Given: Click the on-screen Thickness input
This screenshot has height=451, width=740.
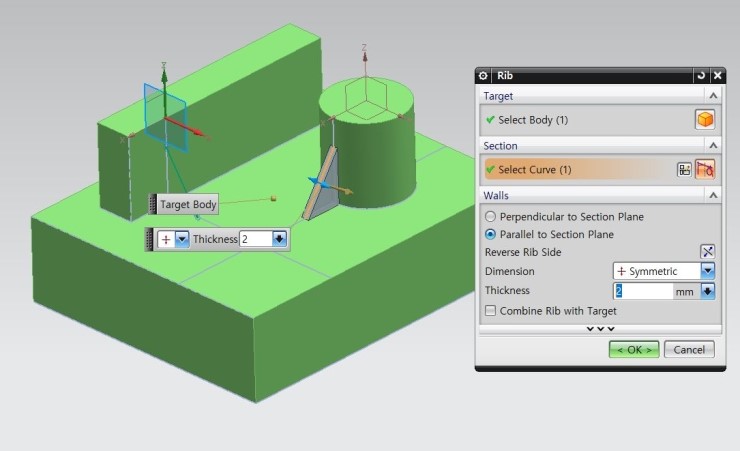Looking at the screenshot, I should coord(256,239).
